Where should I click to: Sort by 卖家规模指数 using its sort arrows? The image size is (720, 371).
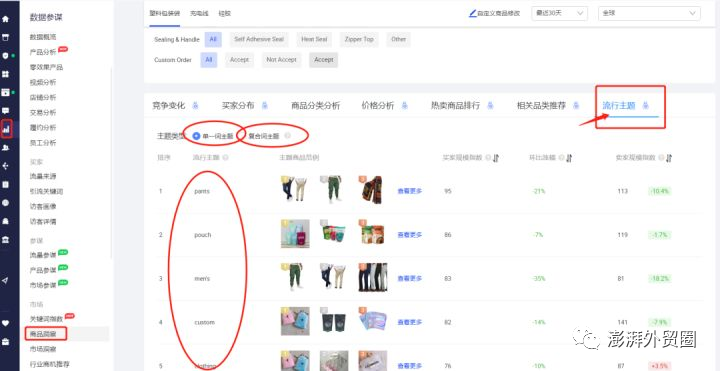[669, 157]
